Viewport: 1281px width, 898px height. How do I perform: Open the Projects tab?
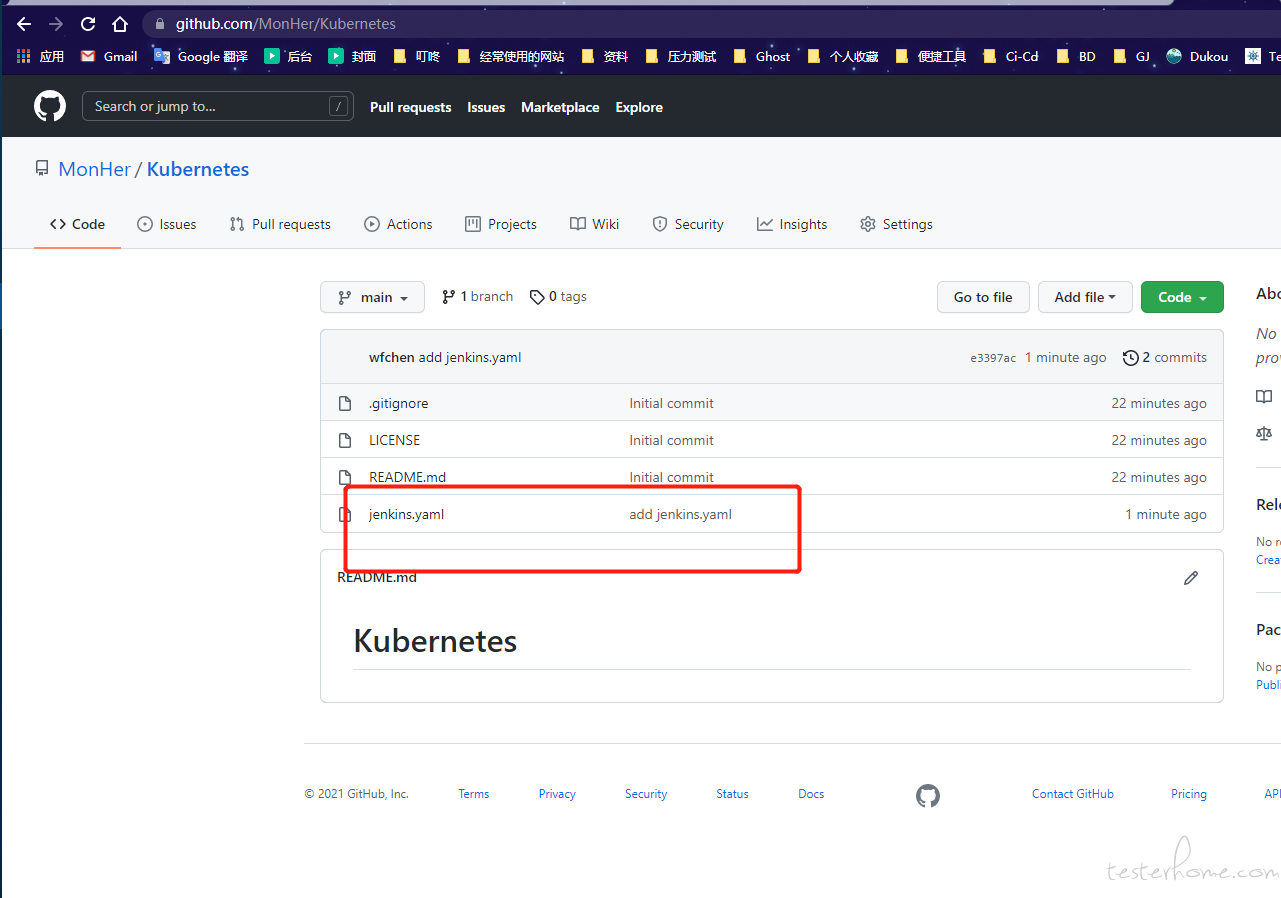(501, 224)
